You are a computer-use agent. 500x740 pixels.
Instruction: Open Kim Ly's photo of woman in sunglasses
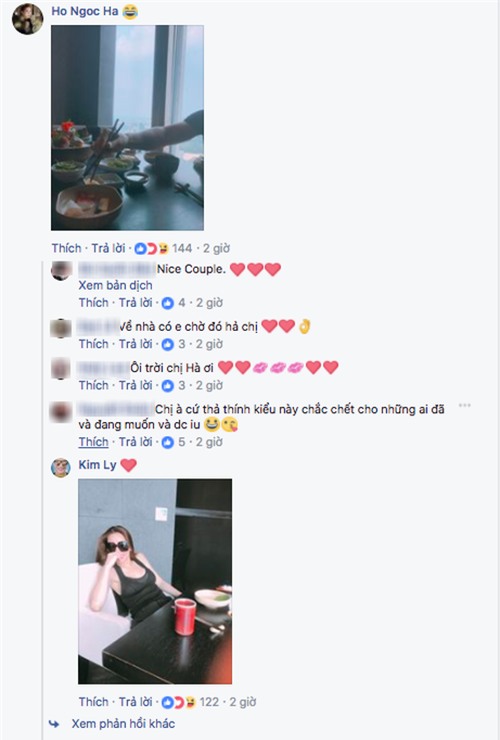(x=155, y=581)
